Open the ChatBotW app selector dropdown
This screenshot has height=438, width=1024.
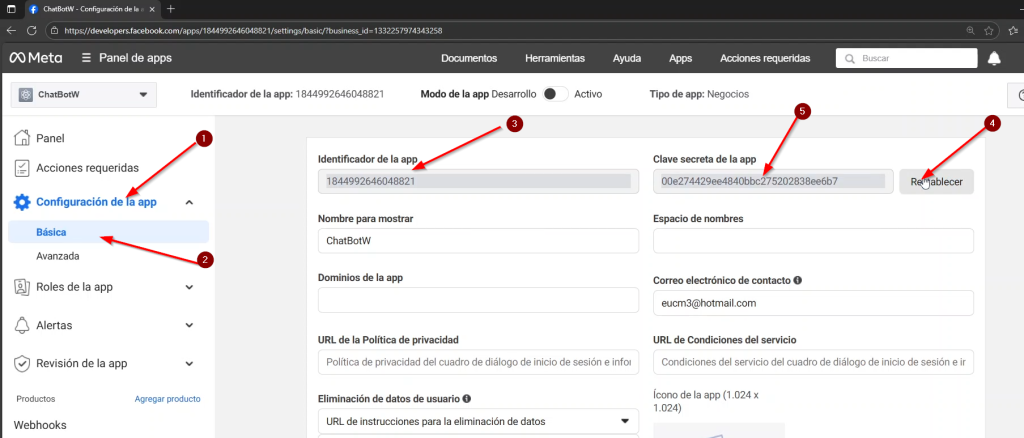pyautogui.click(x=84, y=95)
